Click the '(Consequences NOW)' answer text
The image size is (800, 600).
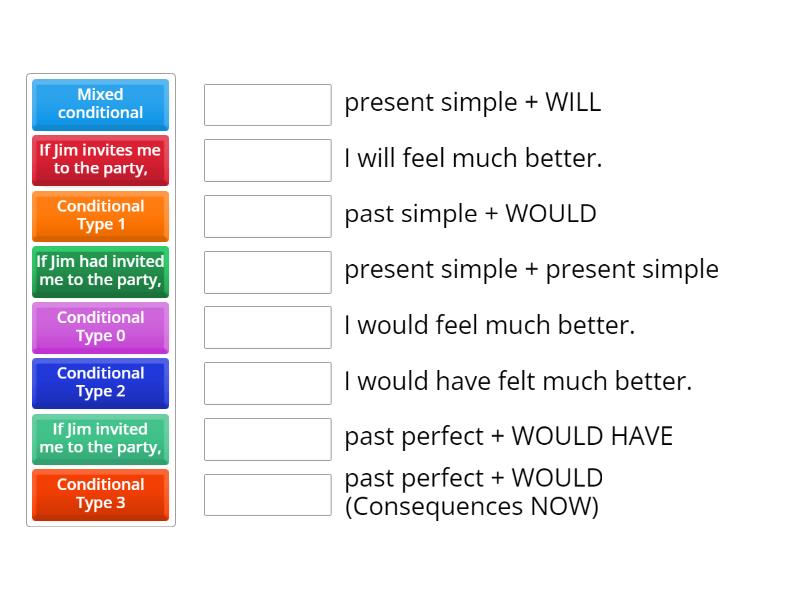472,506
